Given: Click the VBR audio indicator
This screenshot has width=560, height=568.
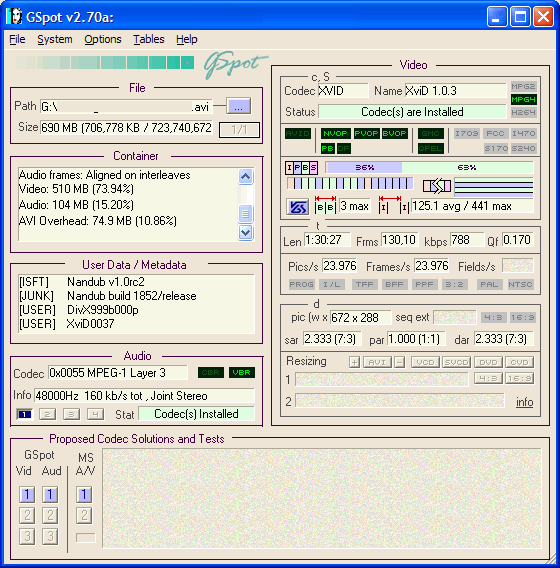Looking at the screenshot, I should [242, 372].
